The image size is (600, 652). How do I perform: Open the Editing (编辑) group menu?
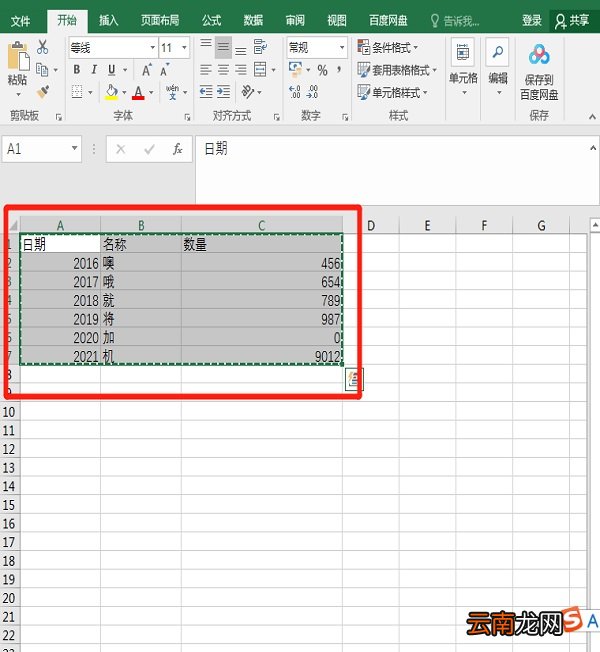[498, 67]
